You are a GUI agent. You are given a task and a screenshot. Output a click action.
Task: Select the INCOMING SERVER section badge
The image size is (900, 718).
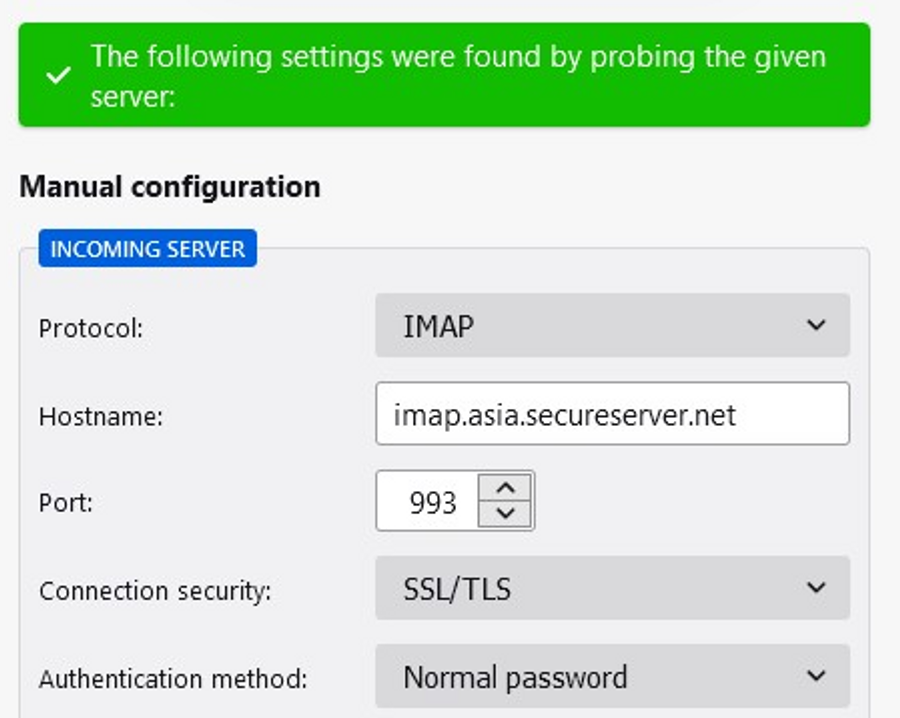tap(147, 249)
